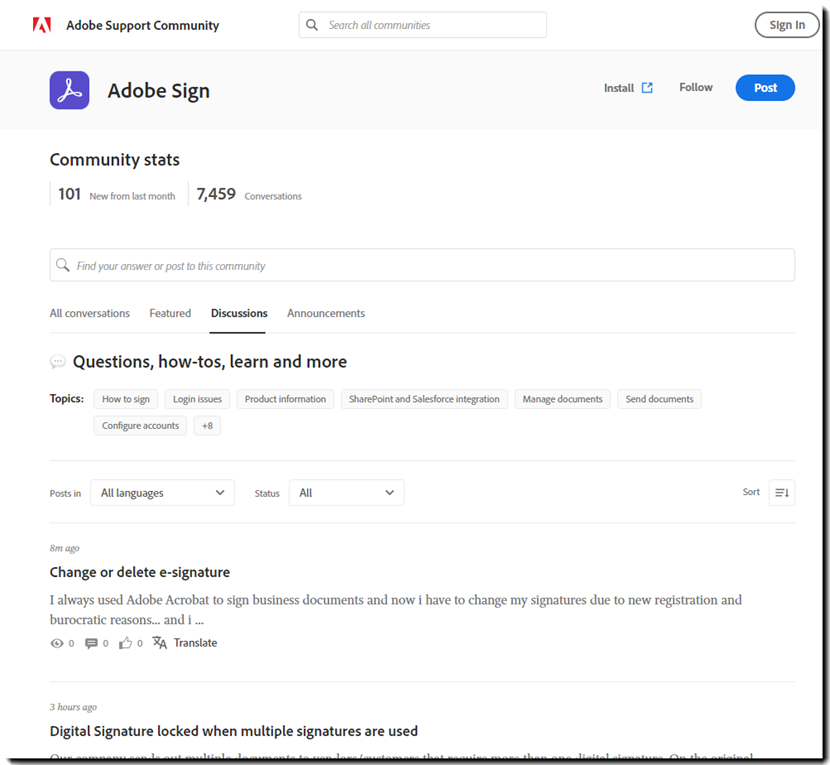Click the comments icon on first post
830x765 pixels.
pyautogui.click(x=92, y=643)
